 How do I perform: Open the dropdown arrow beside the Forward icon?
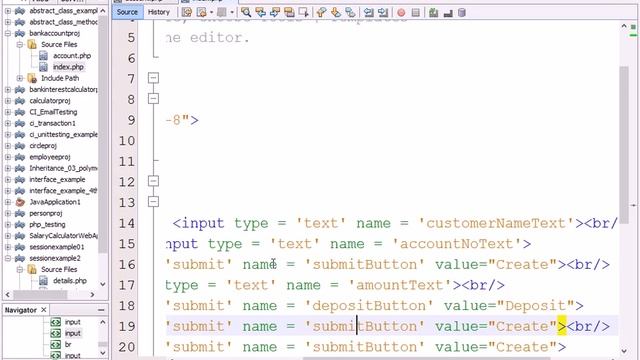[x=232, y=13]
